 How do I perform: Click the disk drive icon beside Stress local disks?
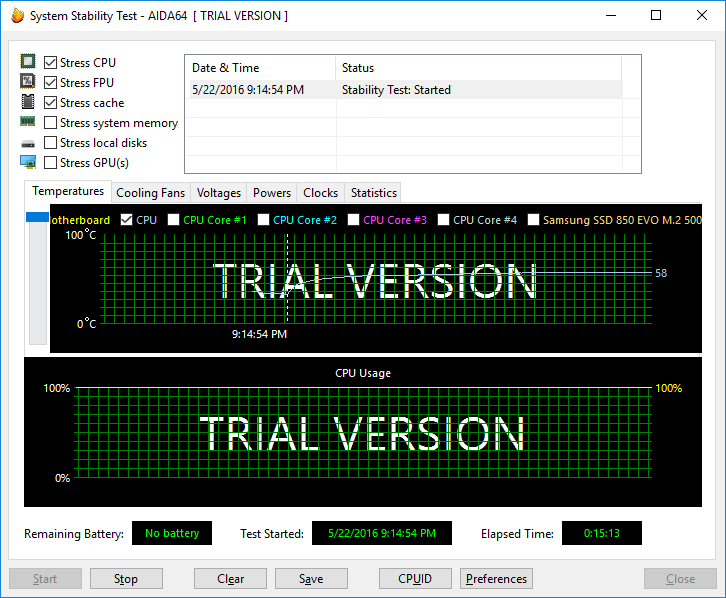coord(28,143)
